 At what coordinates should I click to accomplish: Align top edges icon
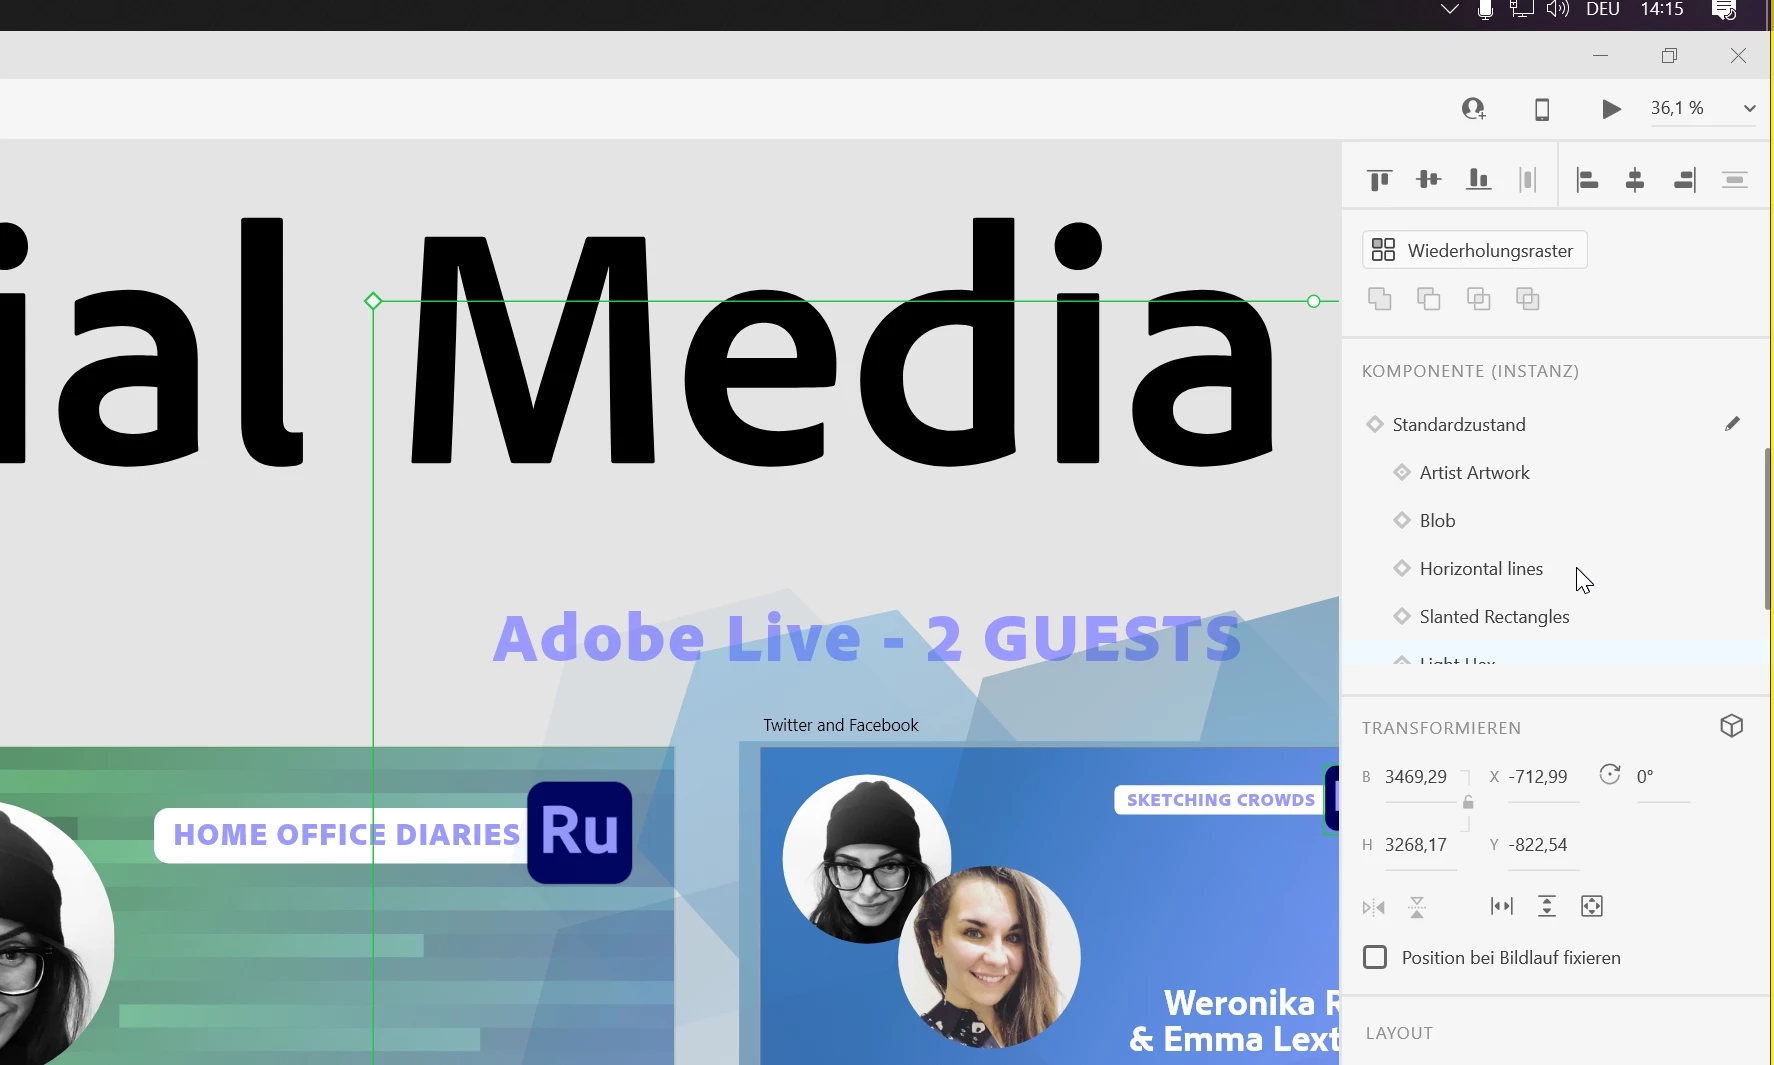coord(1380,180)
